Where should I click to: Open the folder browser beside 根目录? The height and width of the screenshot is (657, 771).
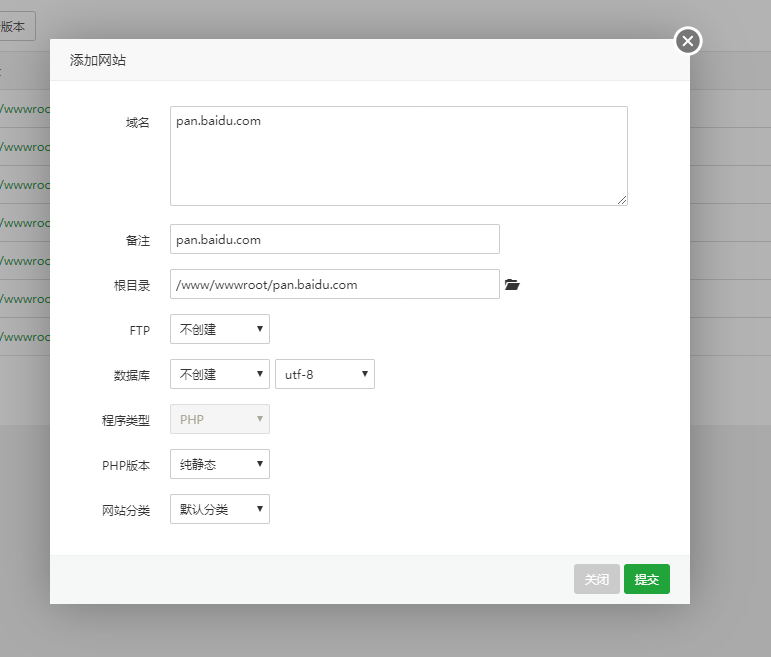tap(512, 285)
